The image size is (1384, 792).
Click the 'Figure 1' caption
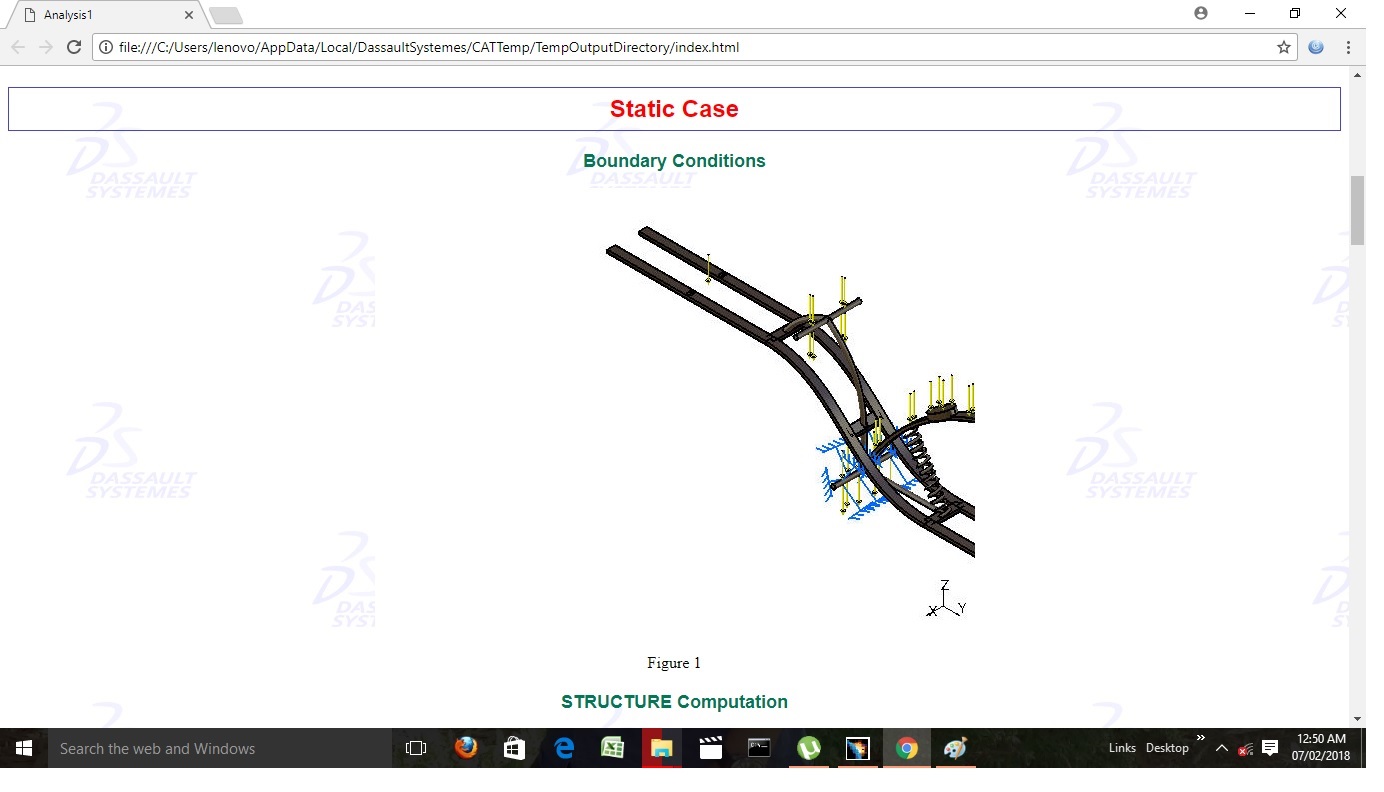coord(674,663)
